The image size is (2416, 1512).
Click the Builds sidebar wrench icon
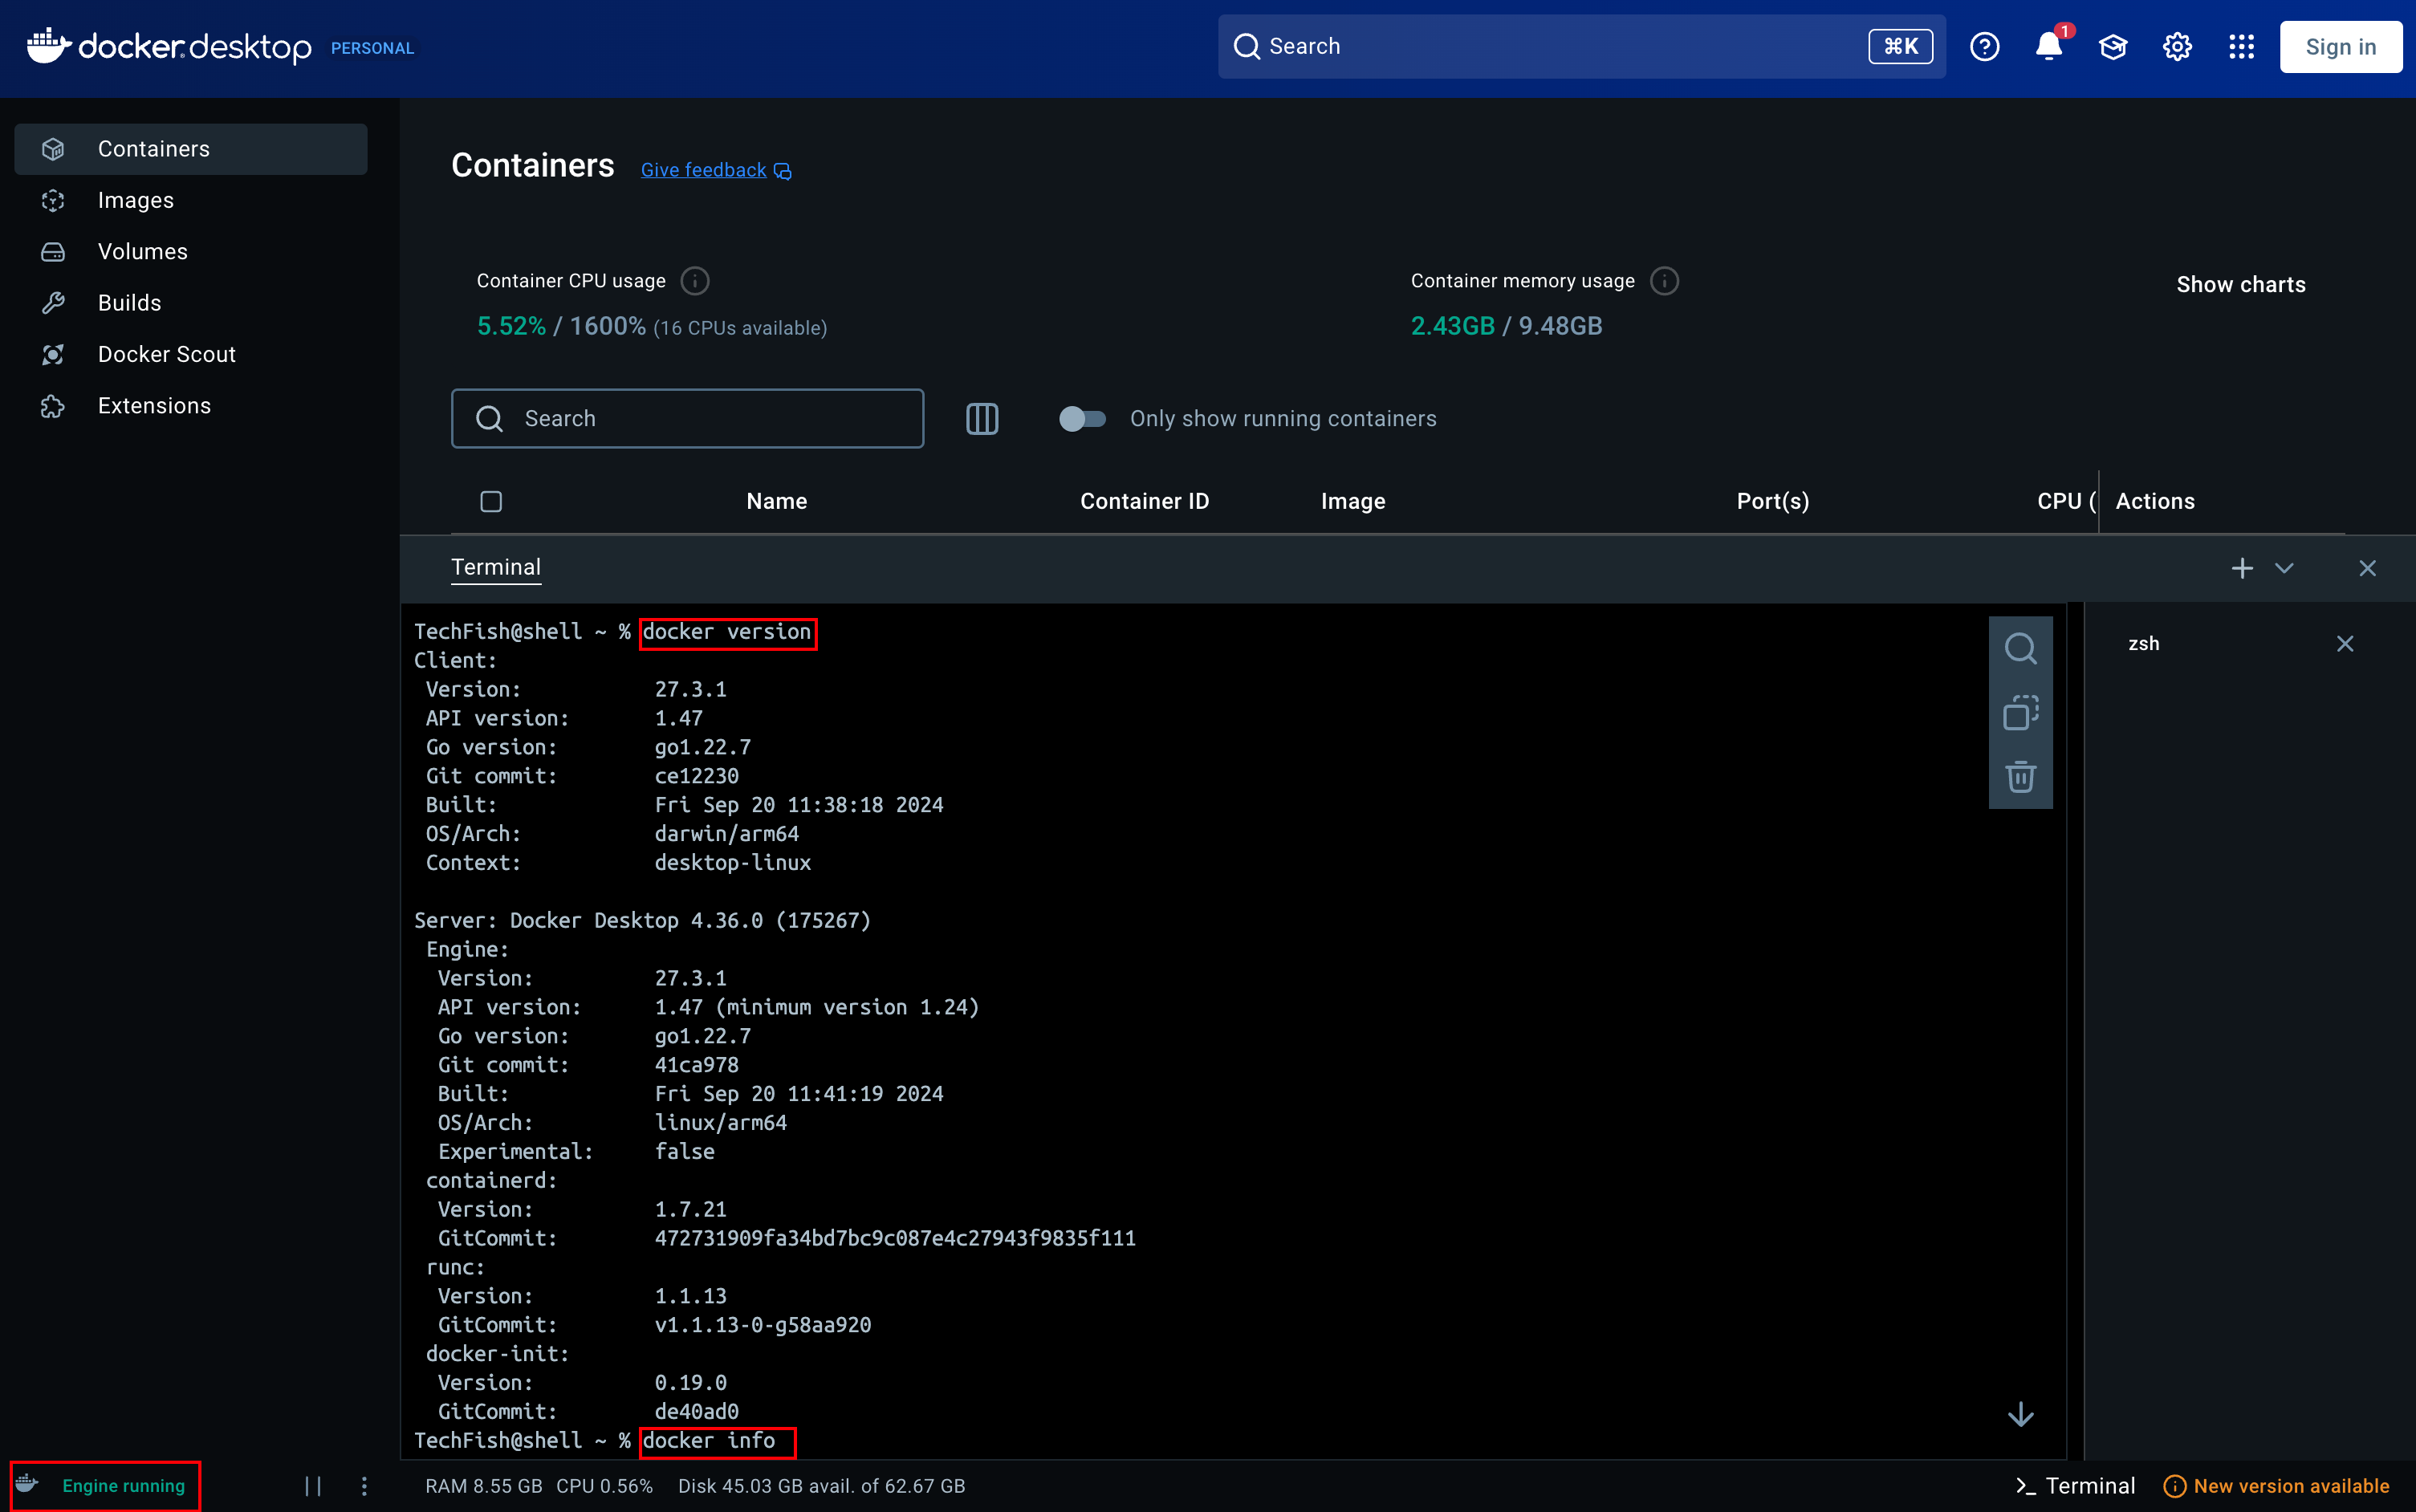coord(53,303)
